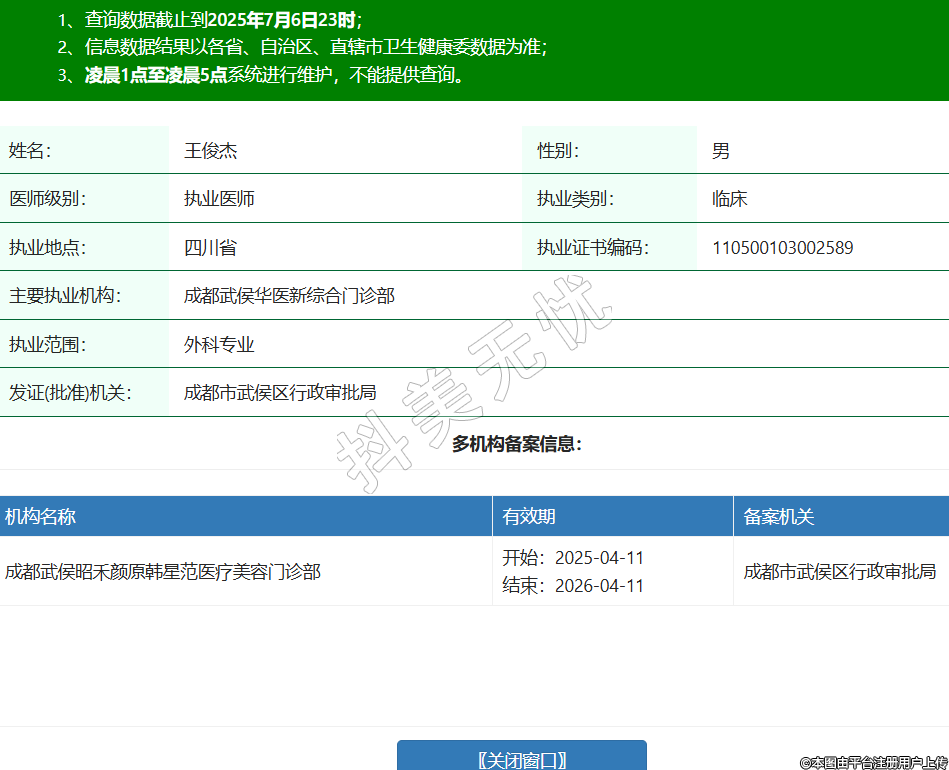The height and width of the screenshot is (770, 949).
Task: Click the main institution 成都武侯华医新综合门诊部
Action: coord(289,296)
